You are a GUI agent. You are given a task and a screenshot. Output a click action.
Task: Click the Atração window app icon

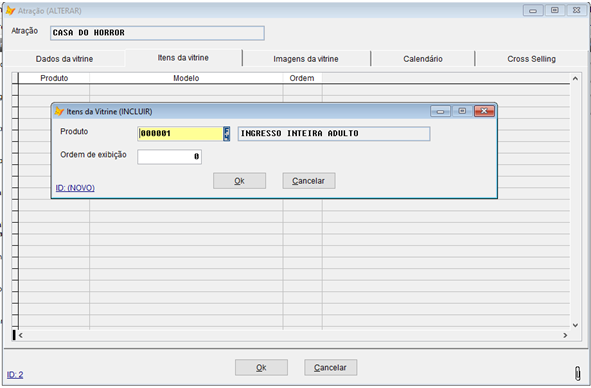point(11,11)
